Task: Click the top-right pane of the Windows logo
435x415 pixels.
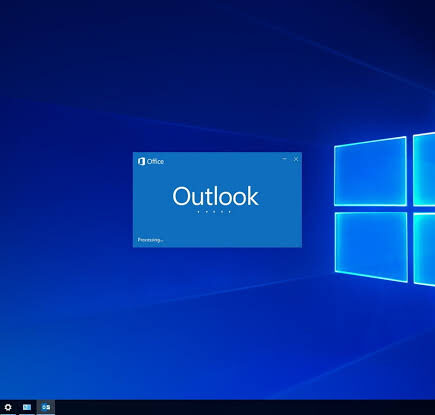Action: (424, 169)
